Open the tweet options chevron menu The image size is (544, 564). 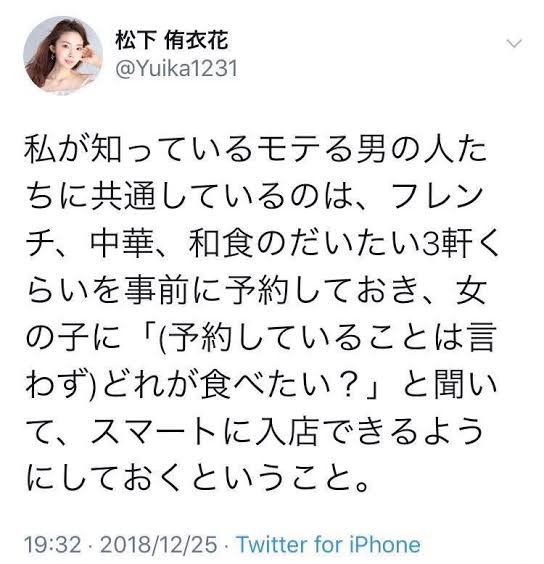(x=514, y=44)
